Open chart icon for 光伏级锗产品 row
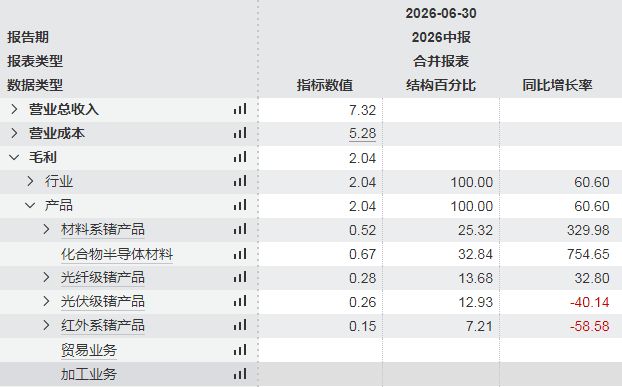Image resolution: width=622 pixels, height=387 pixels. [x=240, y=302]
